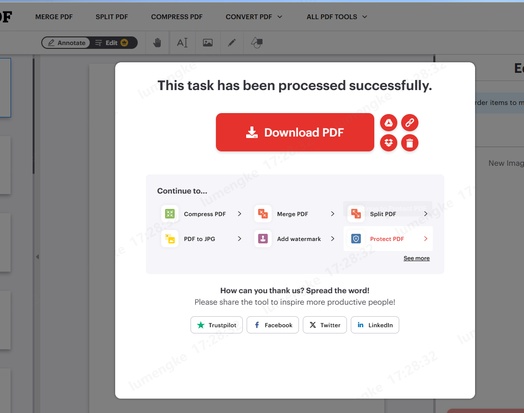
Task: Delete the file with the trash icon
Action: 410,143
